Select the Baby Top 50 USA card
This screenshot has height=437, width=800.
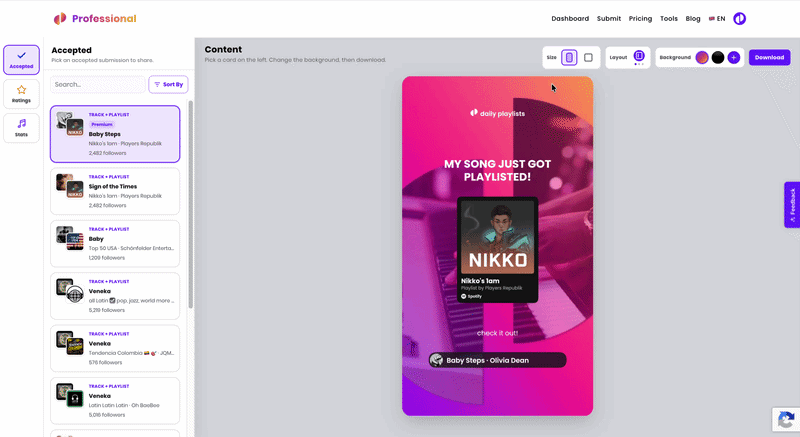tap(115, 244)
